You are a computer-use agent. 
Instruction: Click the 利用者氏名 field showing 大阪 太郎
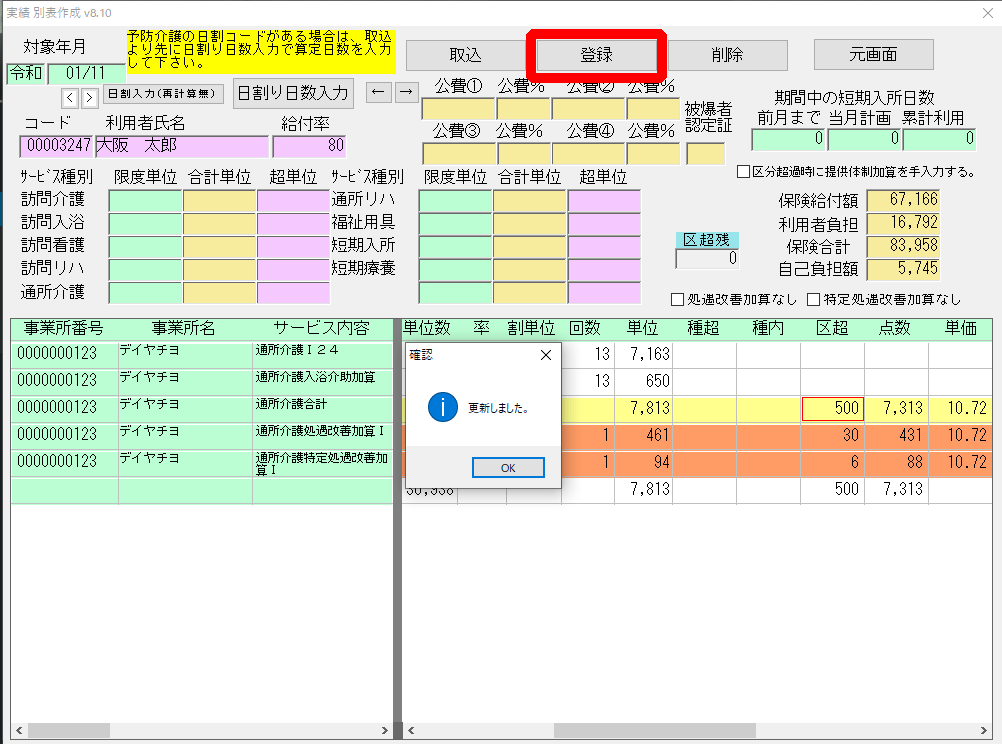(181, 146)
